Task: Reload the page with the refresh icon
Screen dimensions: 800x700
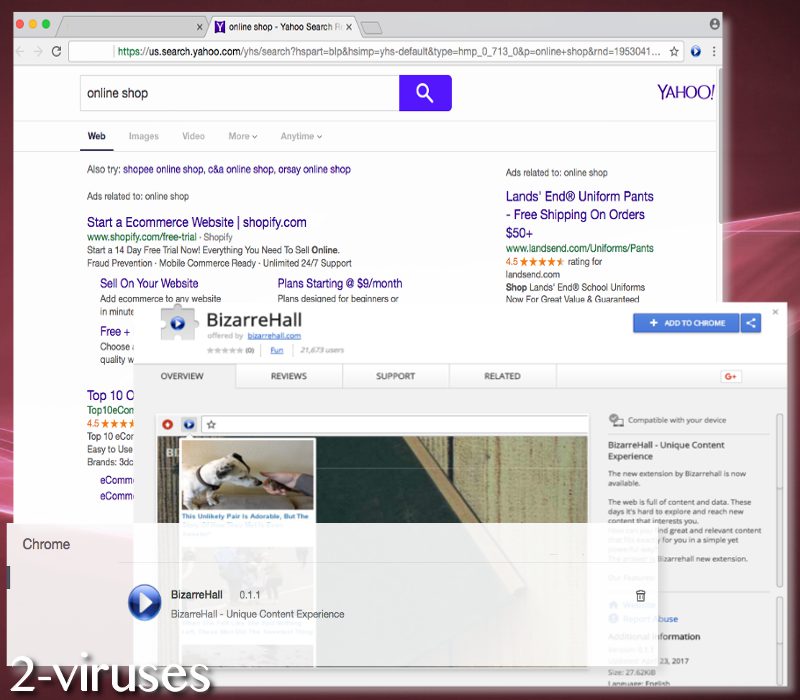Action: [x=57, y=51]
